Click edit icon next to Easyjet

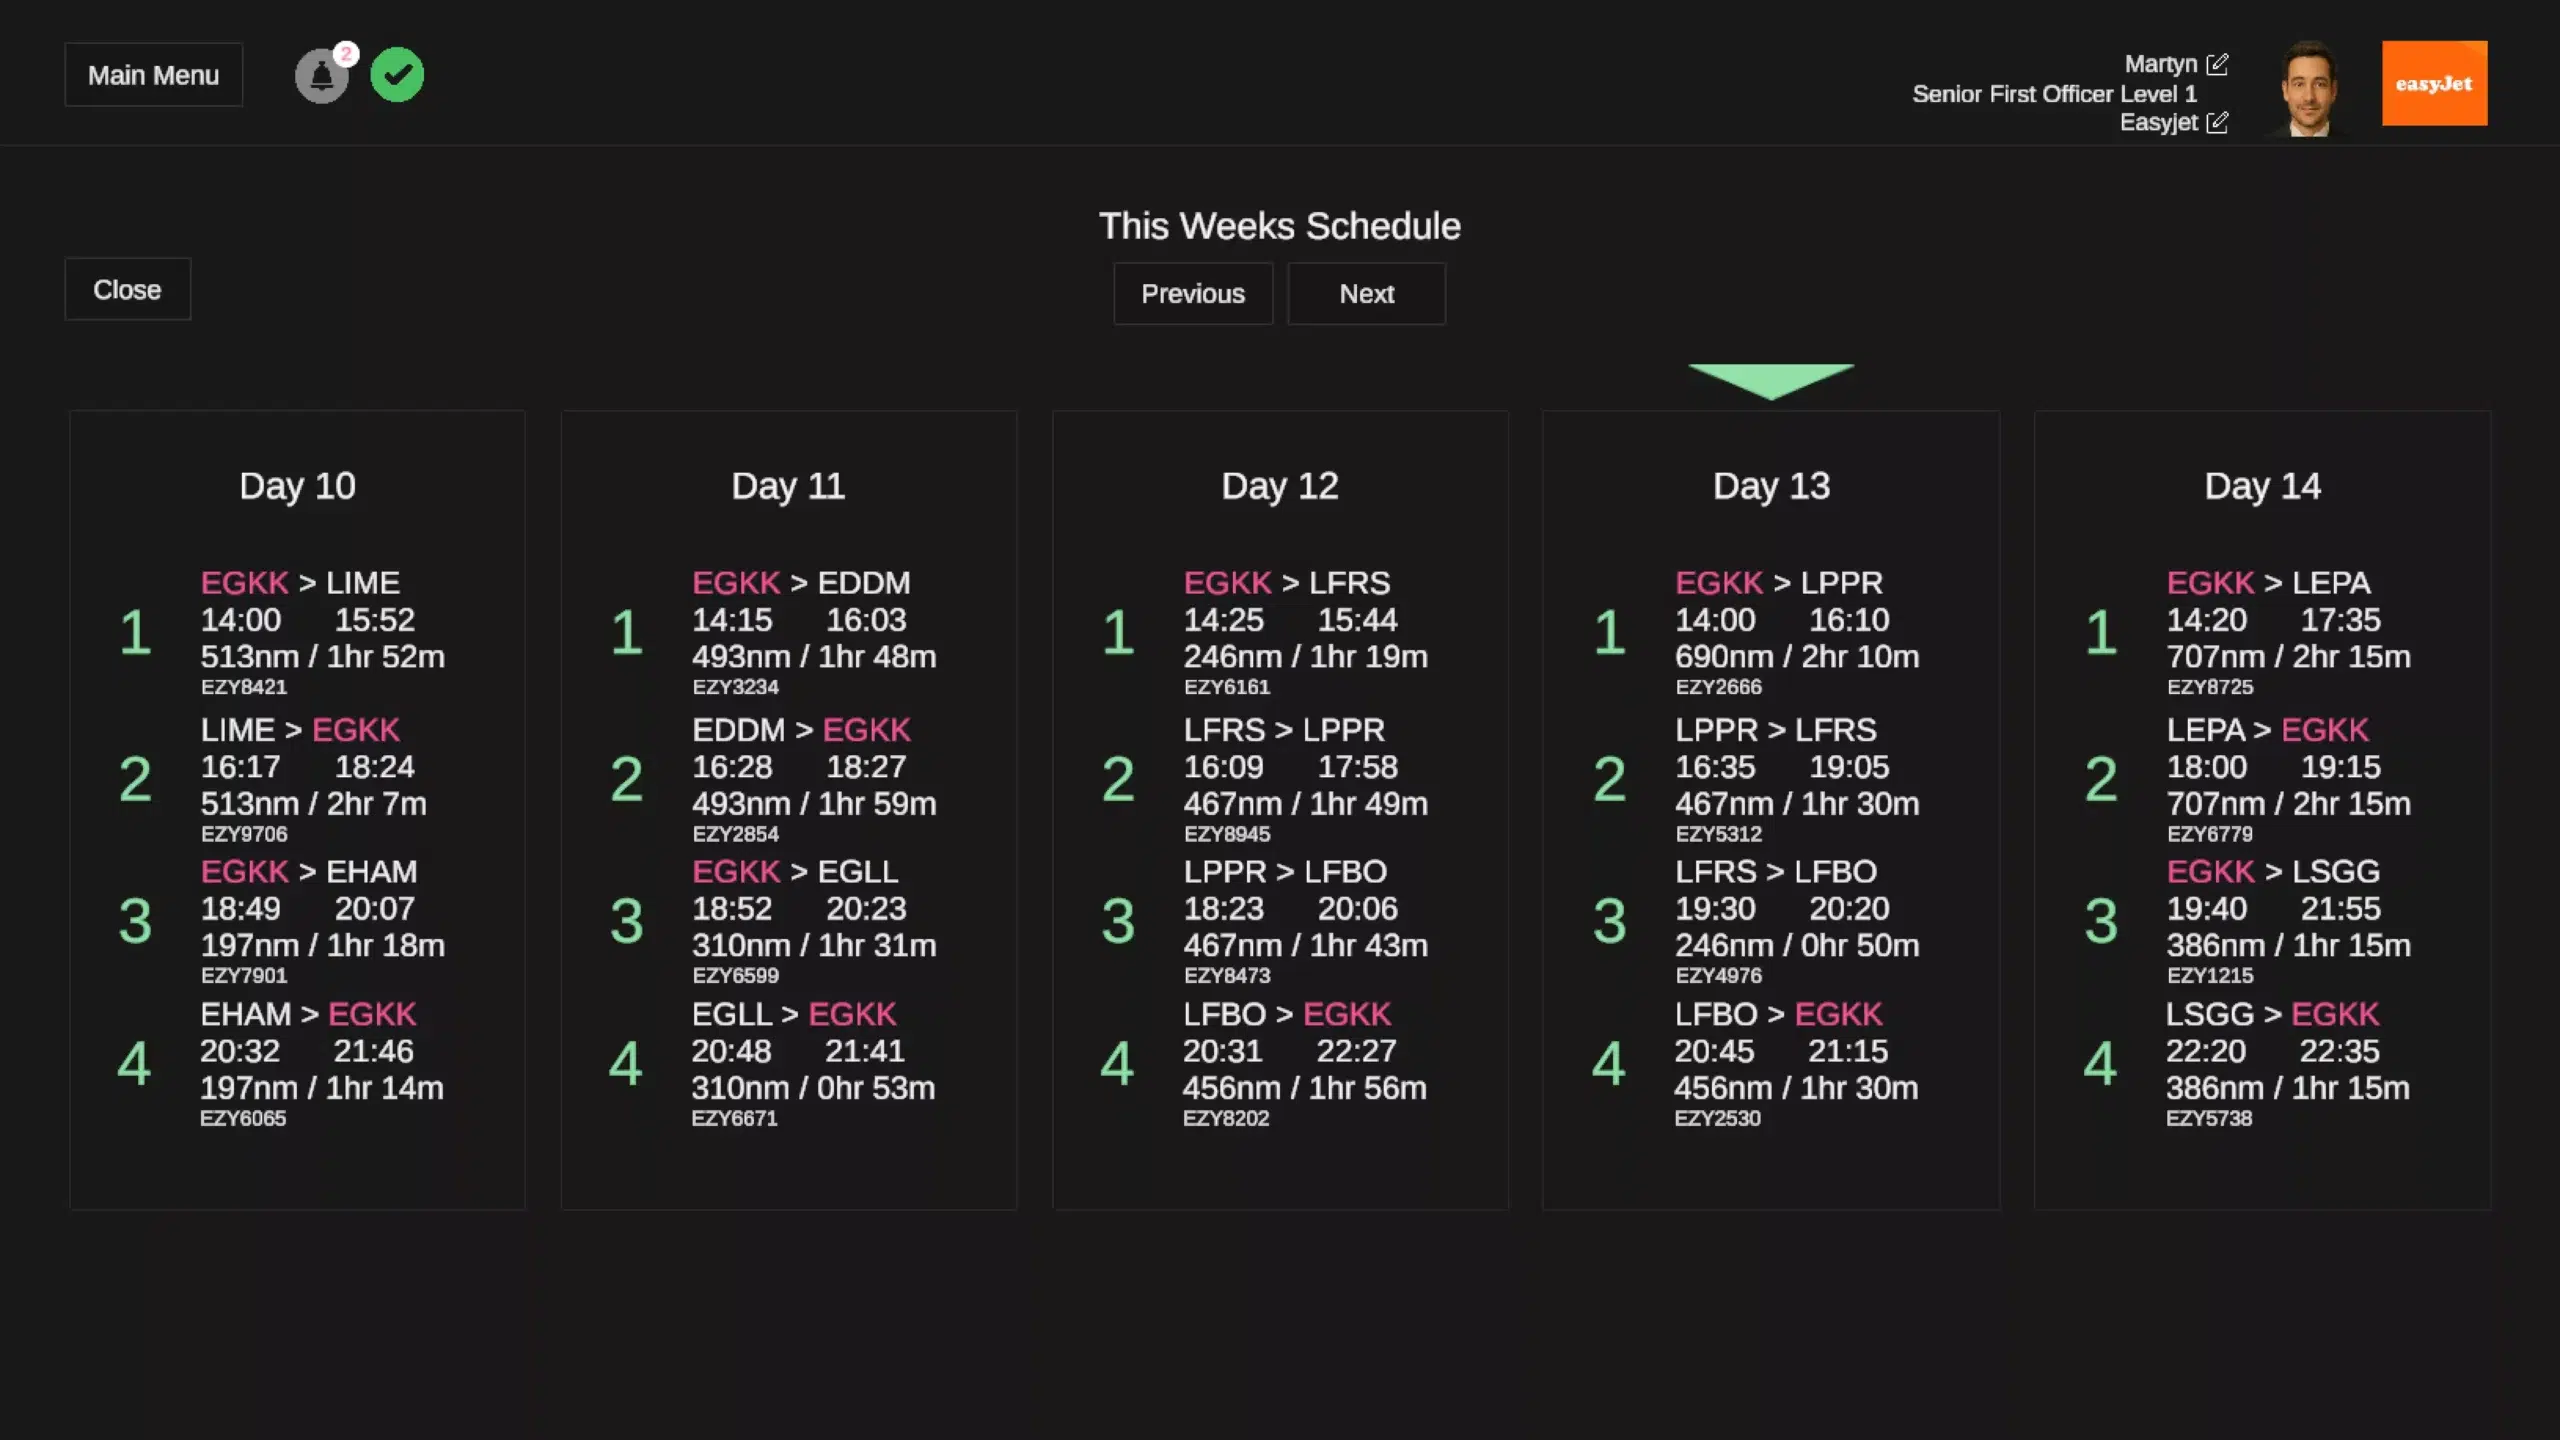click(2217, 123)
